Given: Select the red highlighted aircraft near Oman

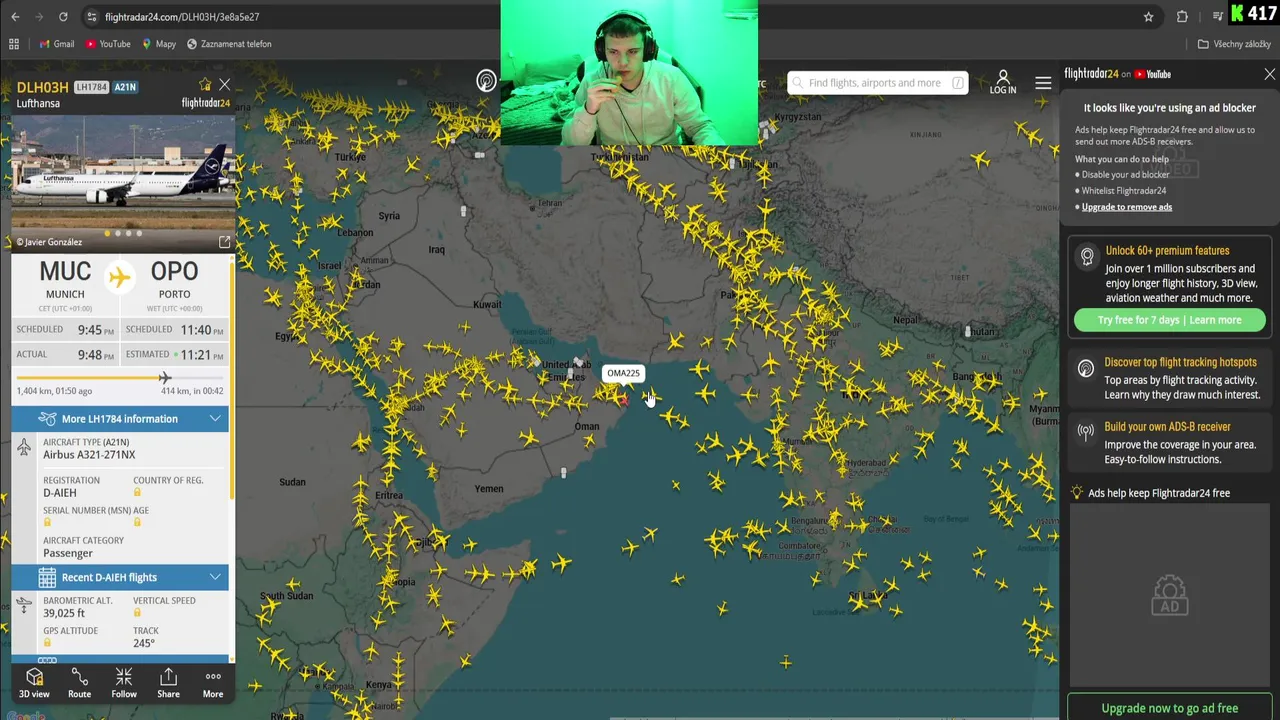Looking at the screenshot, I should click(623, 399).
